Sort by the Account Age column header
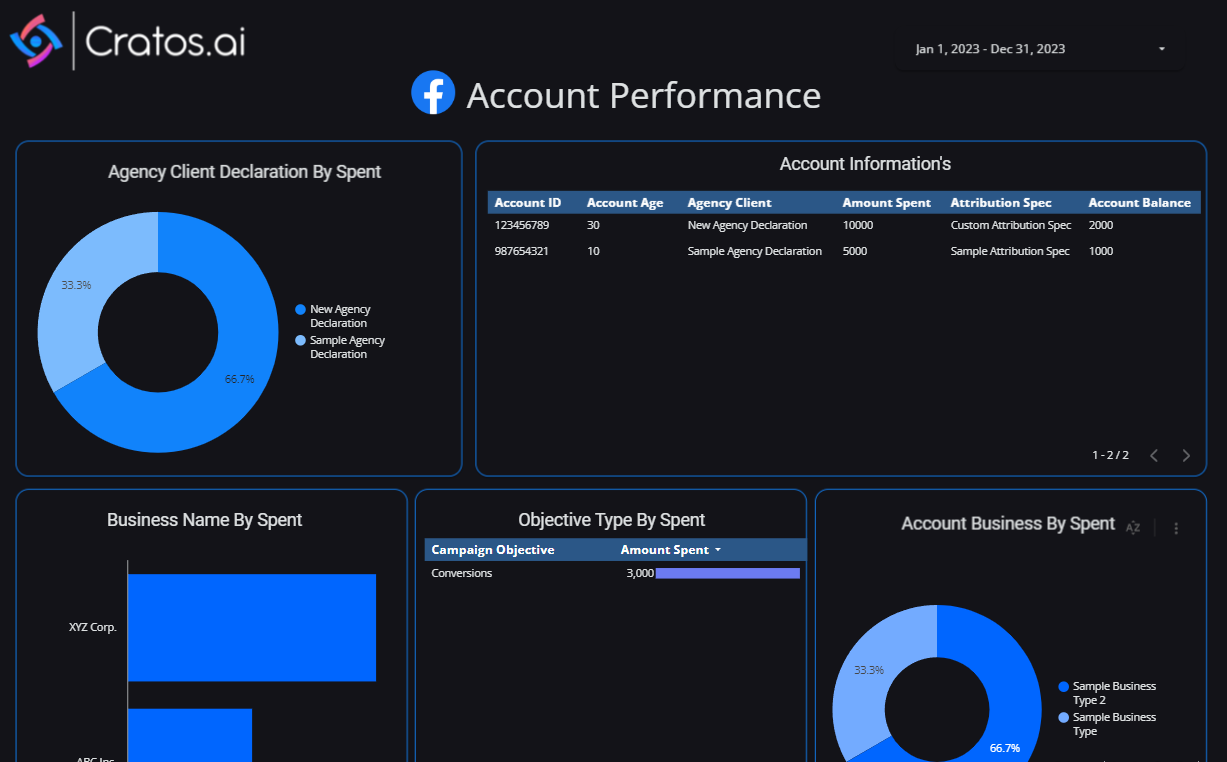 pyautogui.click(x=625, y=203)
